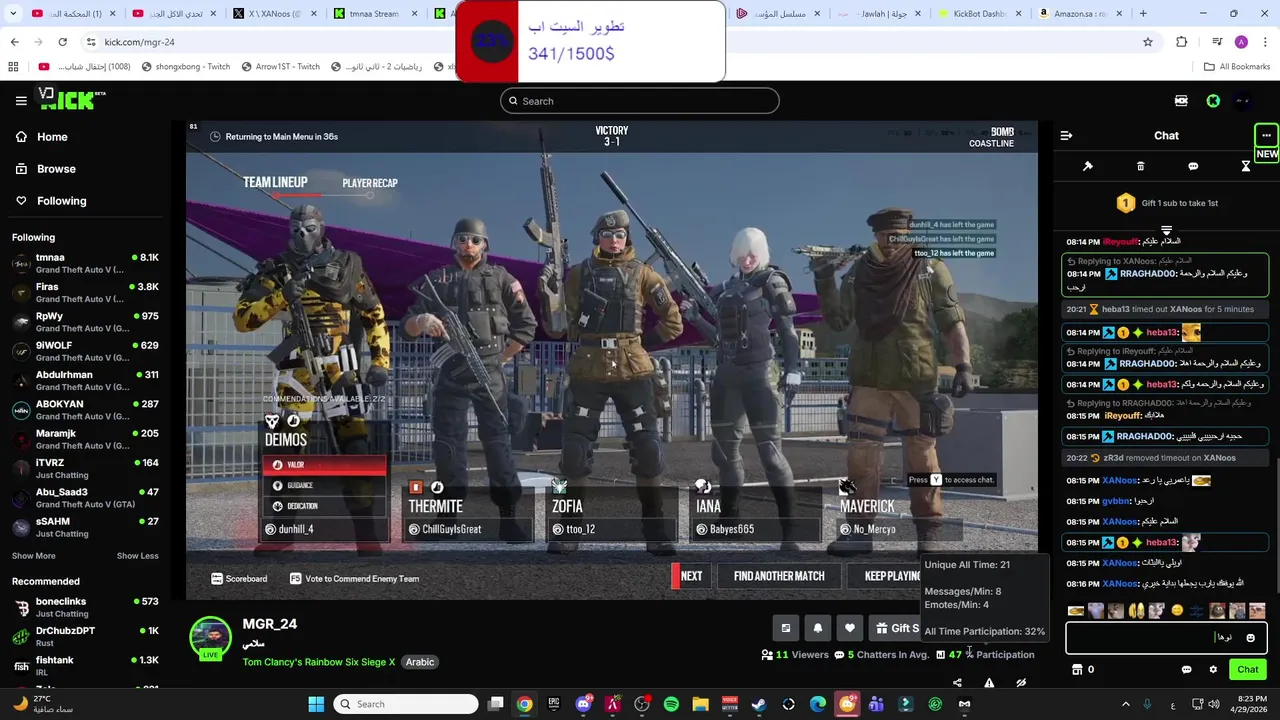This screenshot has width=1280, height=720.
Task: Open the Kick hamburger menu
Action: tap(21, 101)
